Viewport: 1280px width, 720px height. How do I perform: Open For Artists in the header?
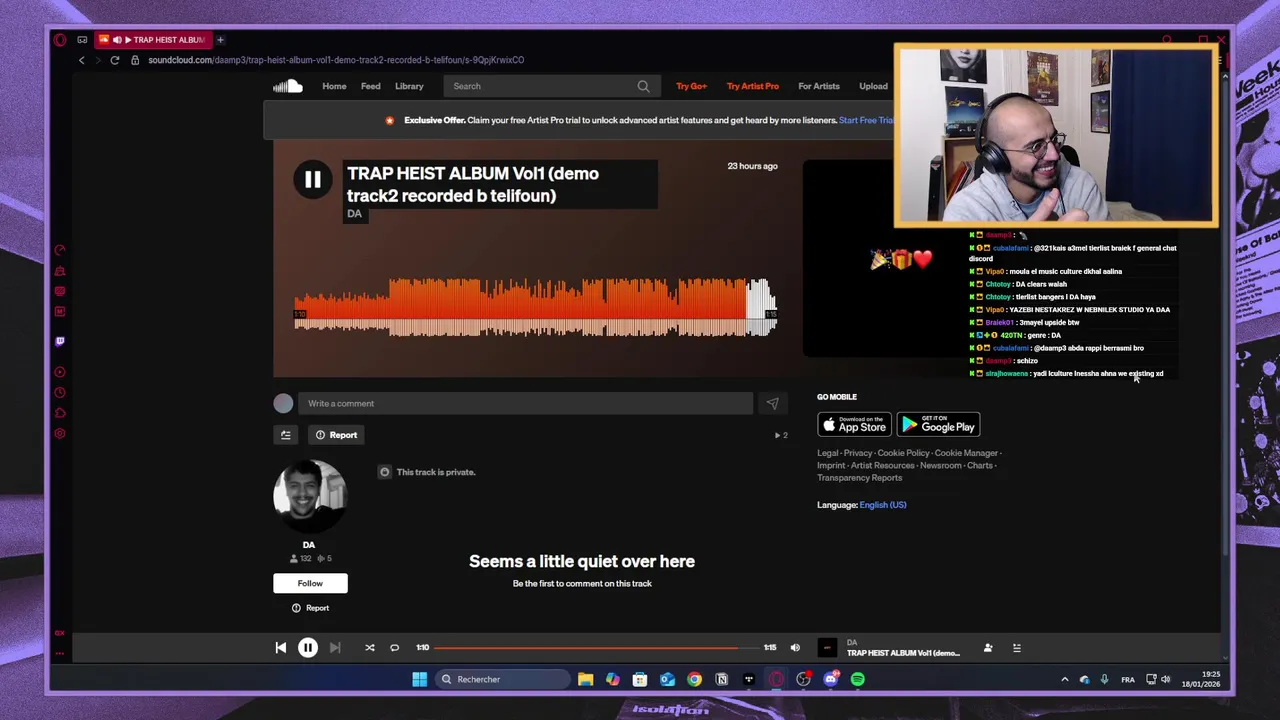click(819, 86)
